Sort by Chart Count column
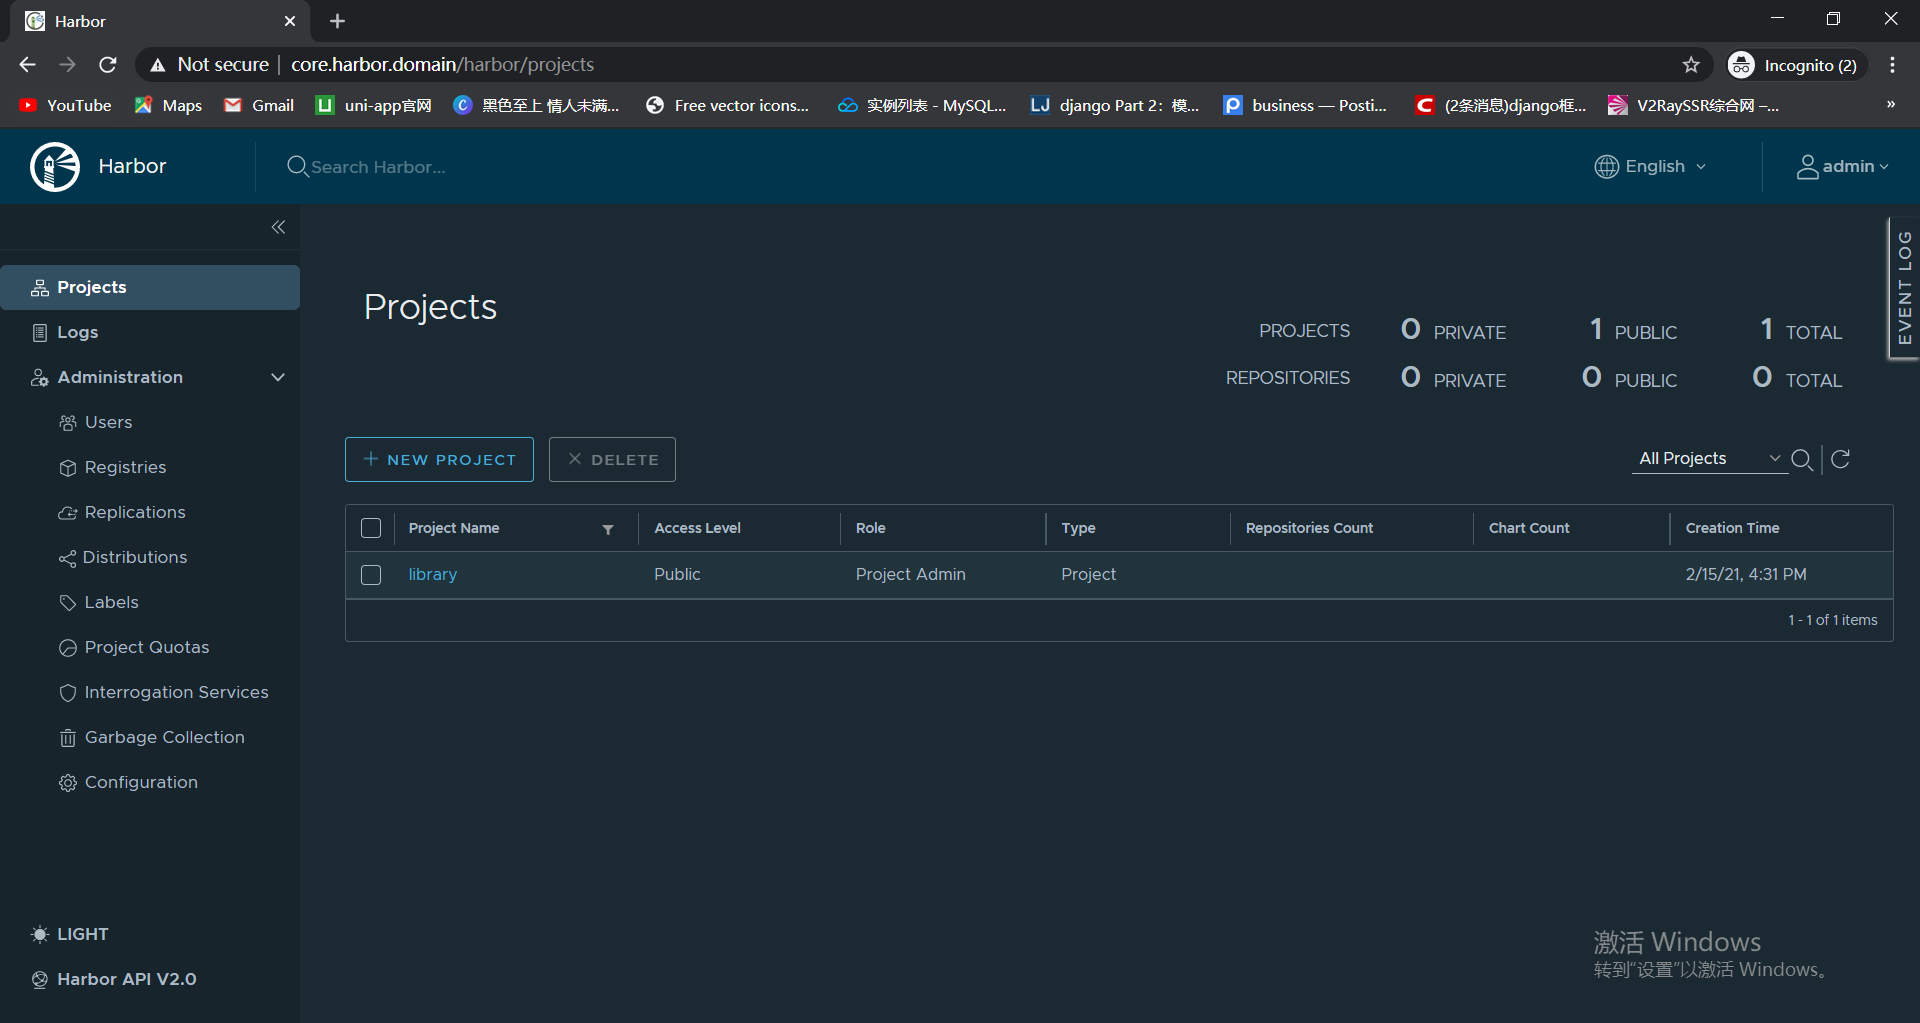 [x=1529, y=528]
